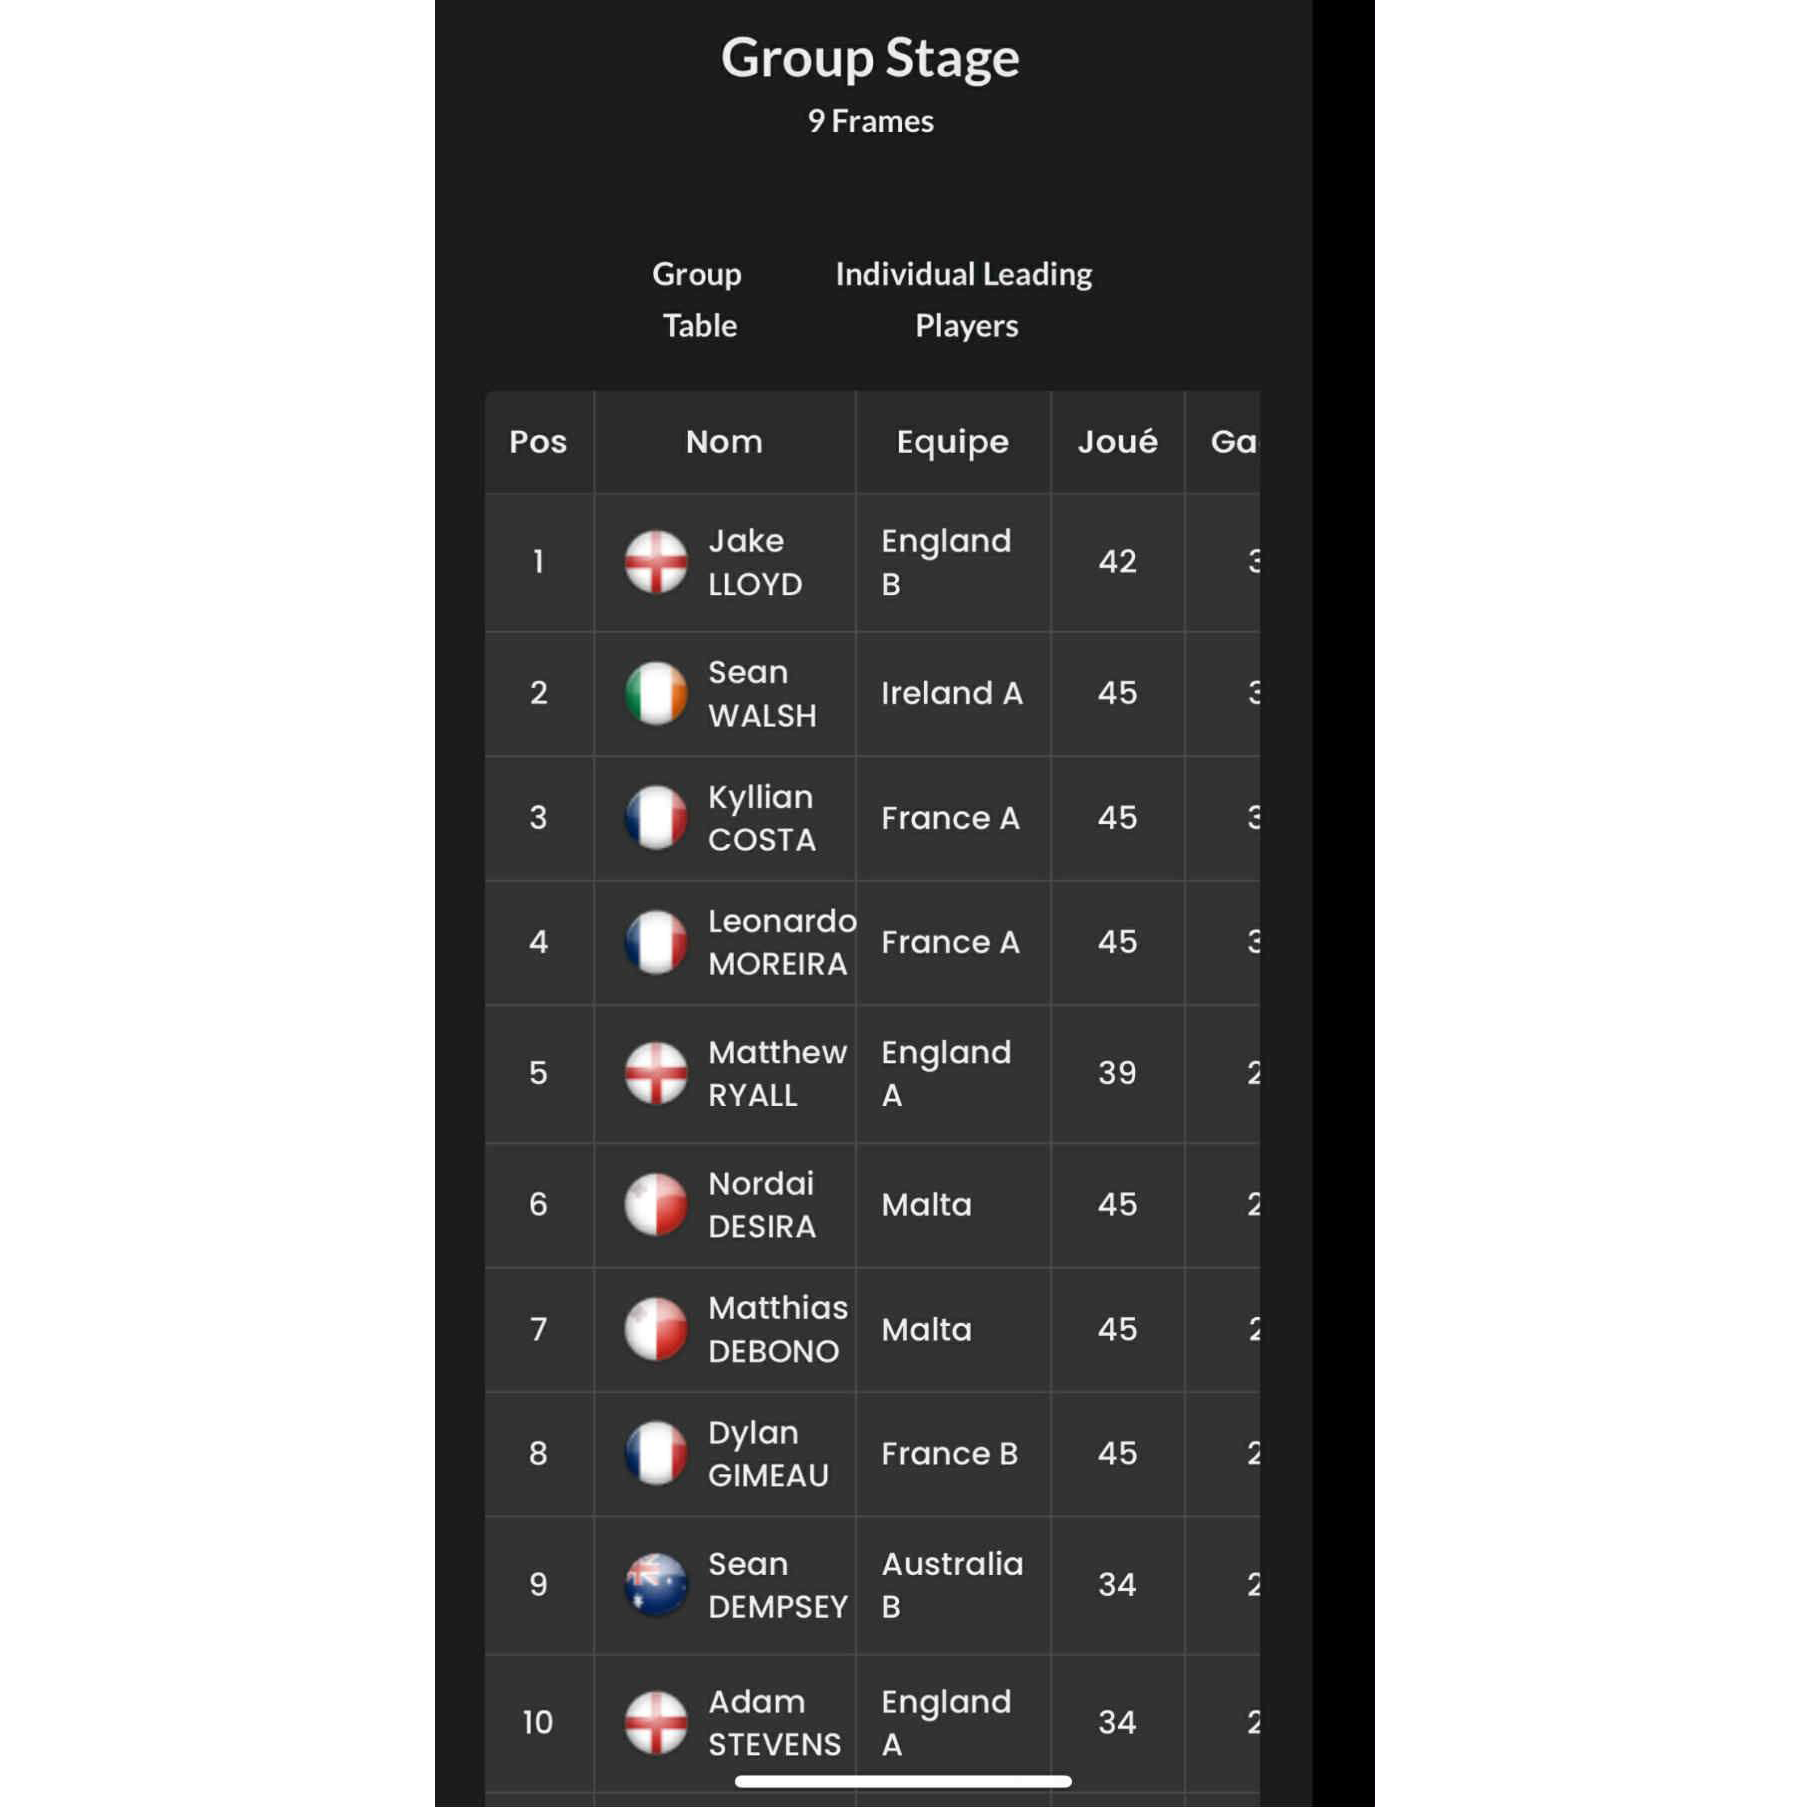Tap the home indicator bar at bottom
This screenshot has height=1807, width=1807.
(902, 1781)
